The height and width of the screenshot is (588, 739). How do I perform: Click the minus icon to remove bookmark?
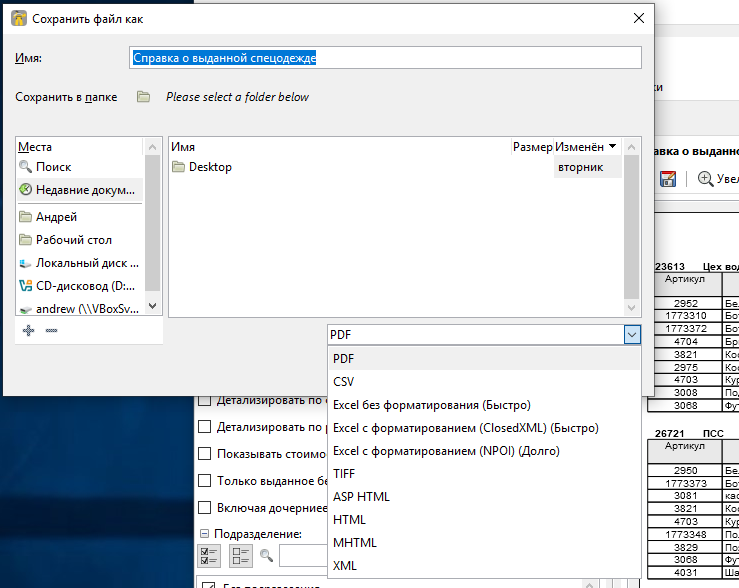point(51,330)
